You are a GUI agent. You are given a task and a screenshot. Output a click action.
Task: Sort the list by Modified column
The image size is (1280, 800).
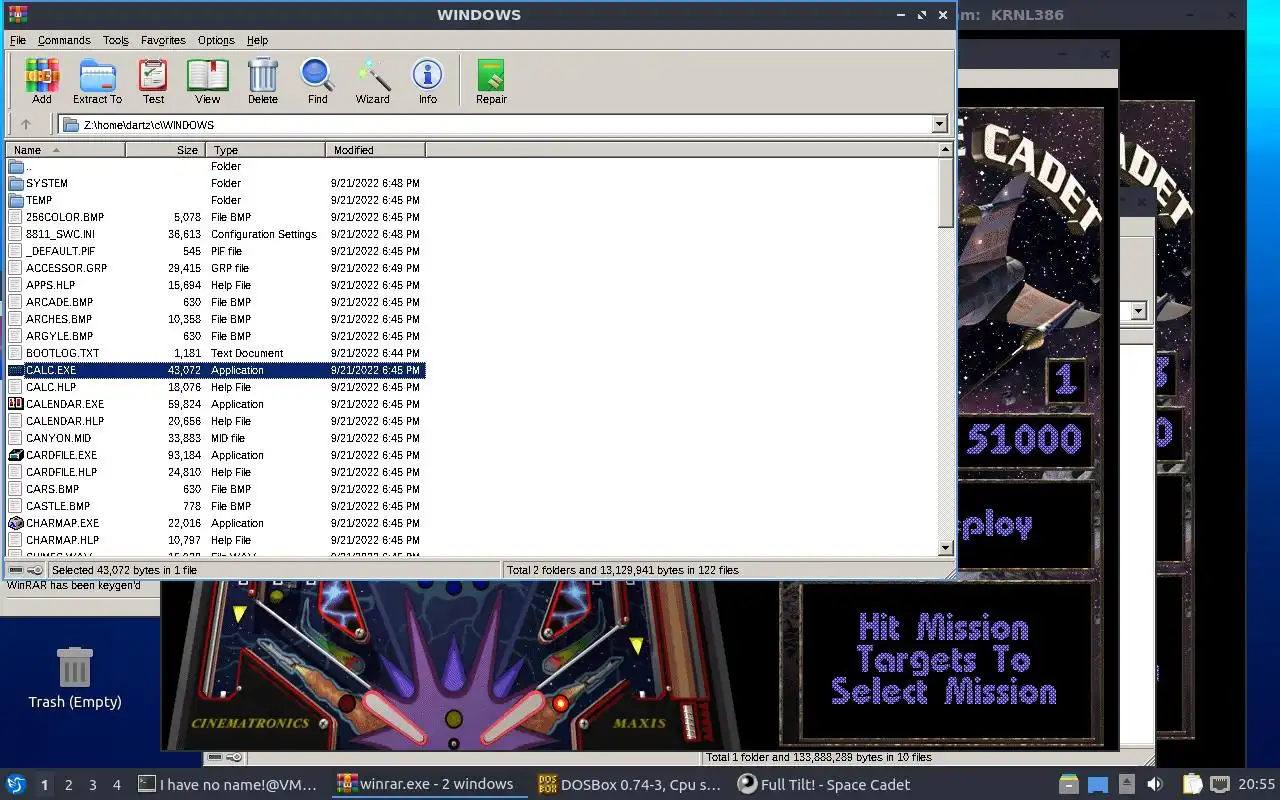(375, 150)
